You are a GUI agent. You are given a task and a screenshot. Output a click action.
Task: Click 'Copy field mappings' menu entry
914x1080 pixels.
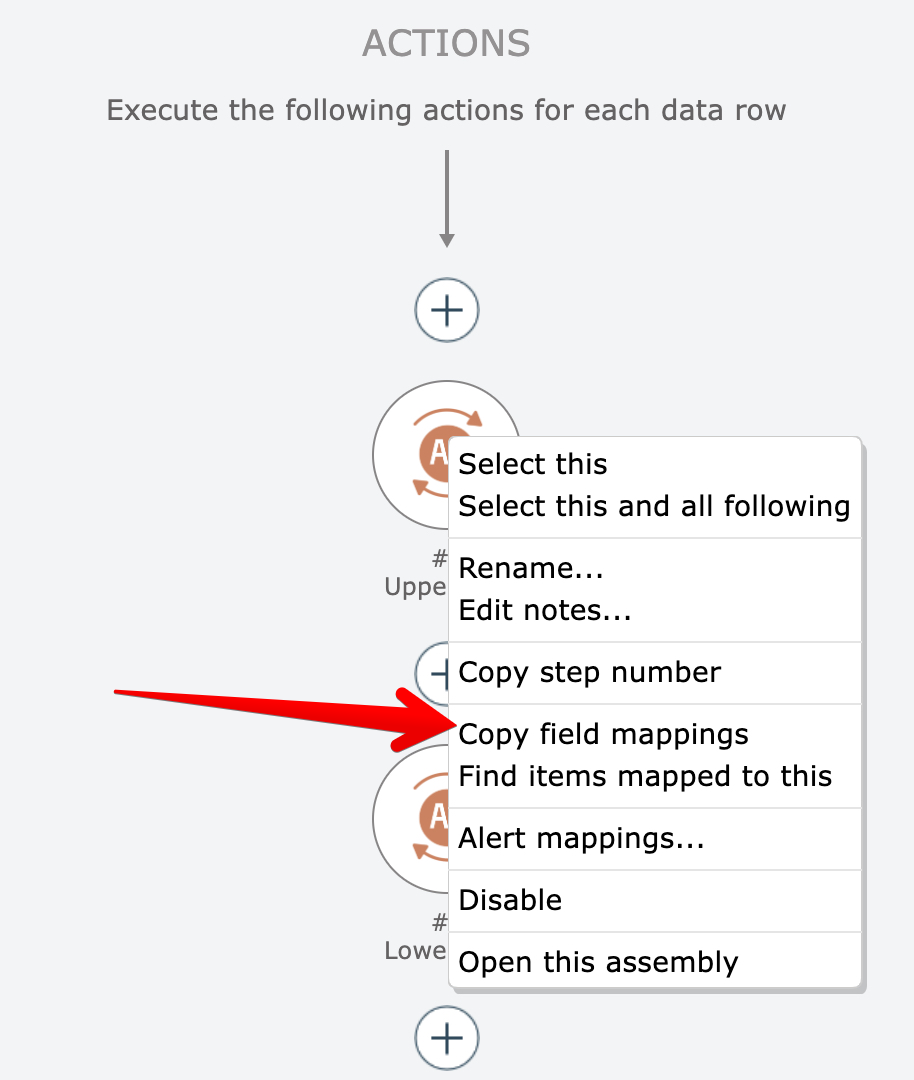pos(603,734)
